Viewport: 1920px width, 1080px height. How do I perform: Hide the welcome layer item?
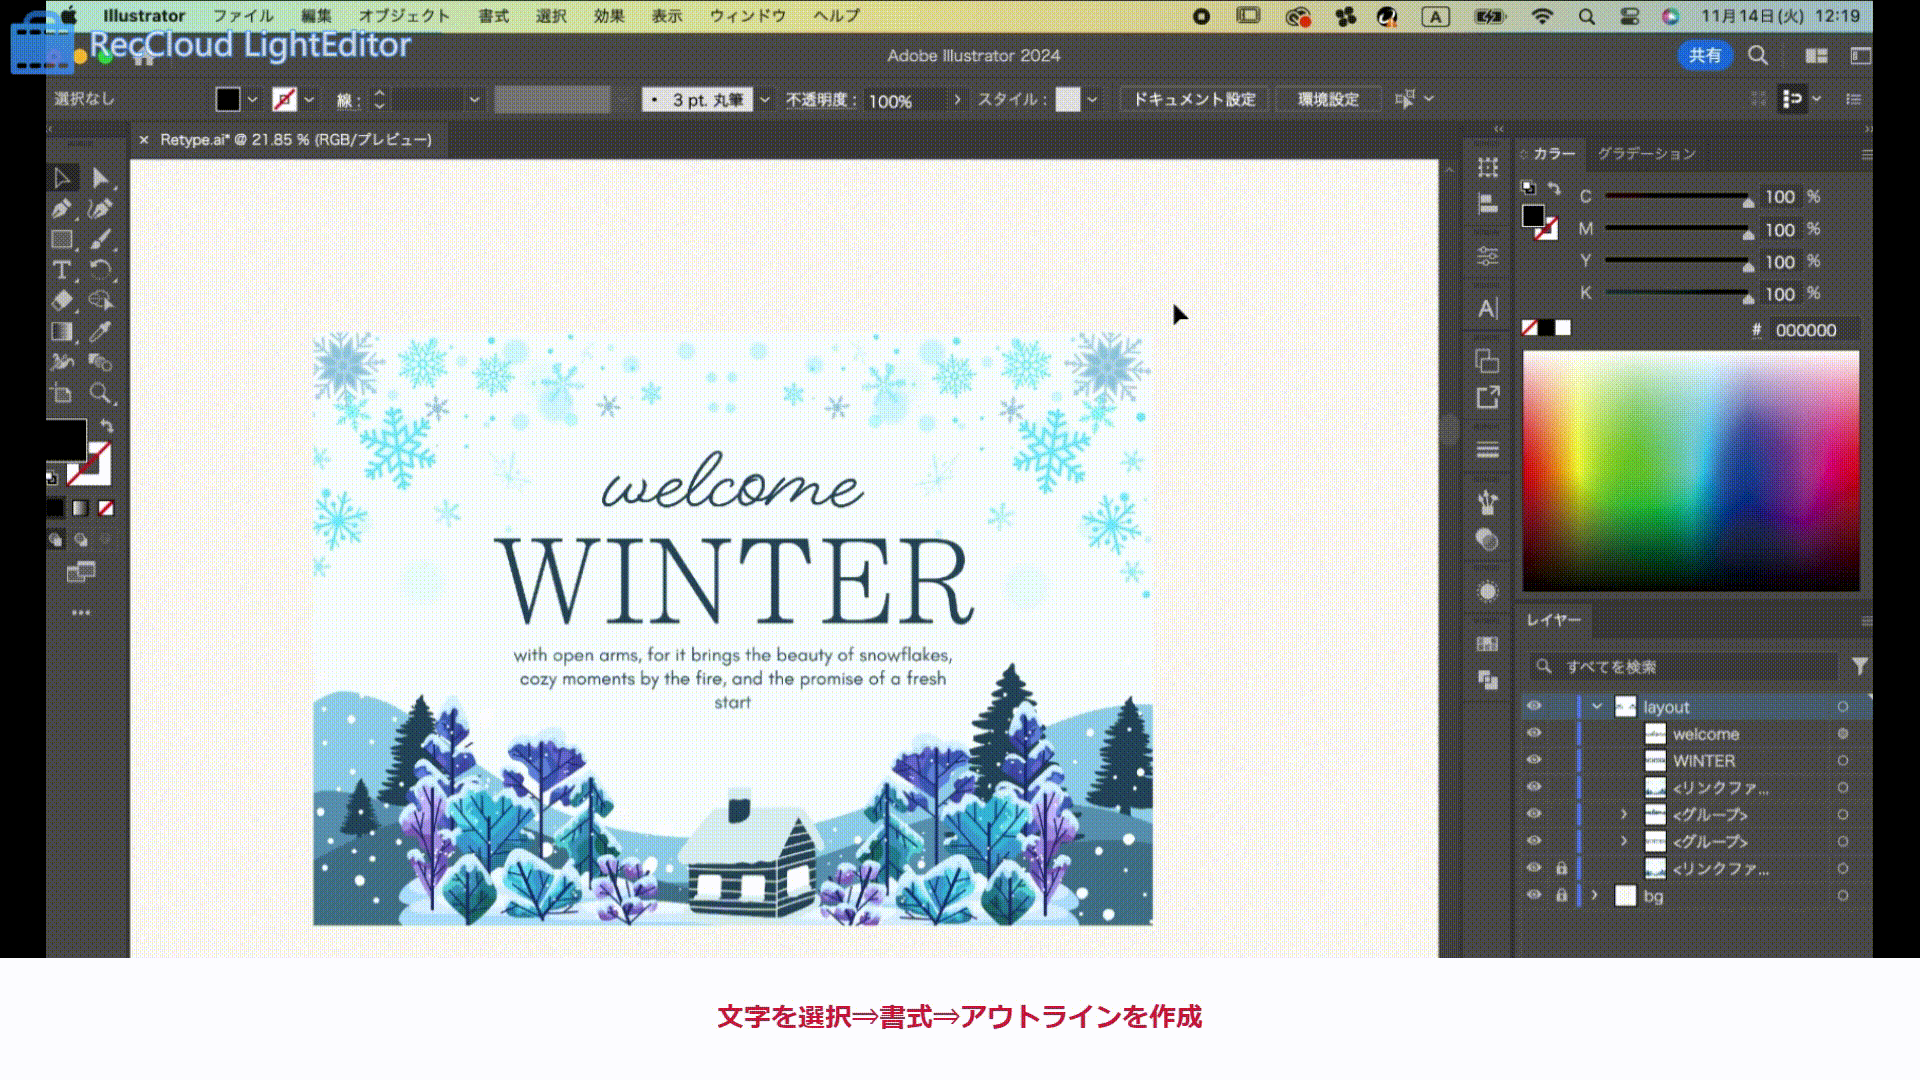point(1534,734)
